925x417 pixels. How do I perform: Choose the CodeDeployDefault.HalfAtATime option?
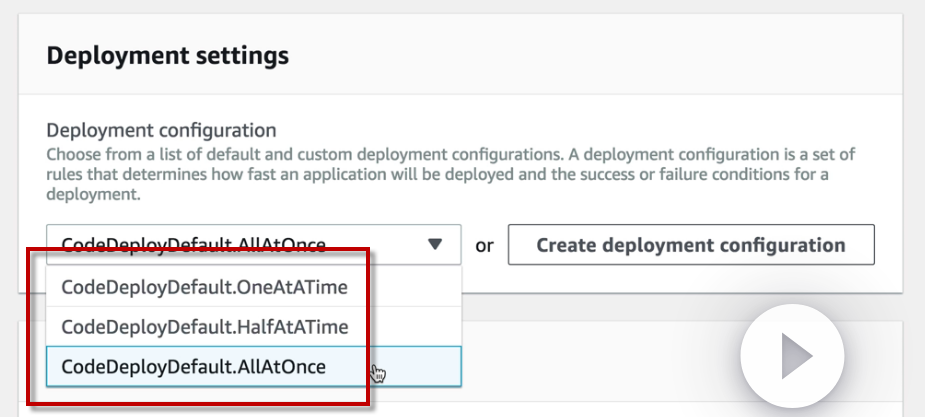204,327
